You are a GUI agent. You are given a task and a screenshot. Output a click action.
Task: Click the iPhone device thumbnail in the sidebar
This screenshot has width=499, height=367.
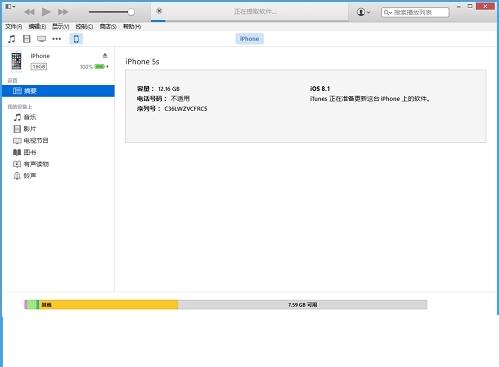(x=16, y=61)
